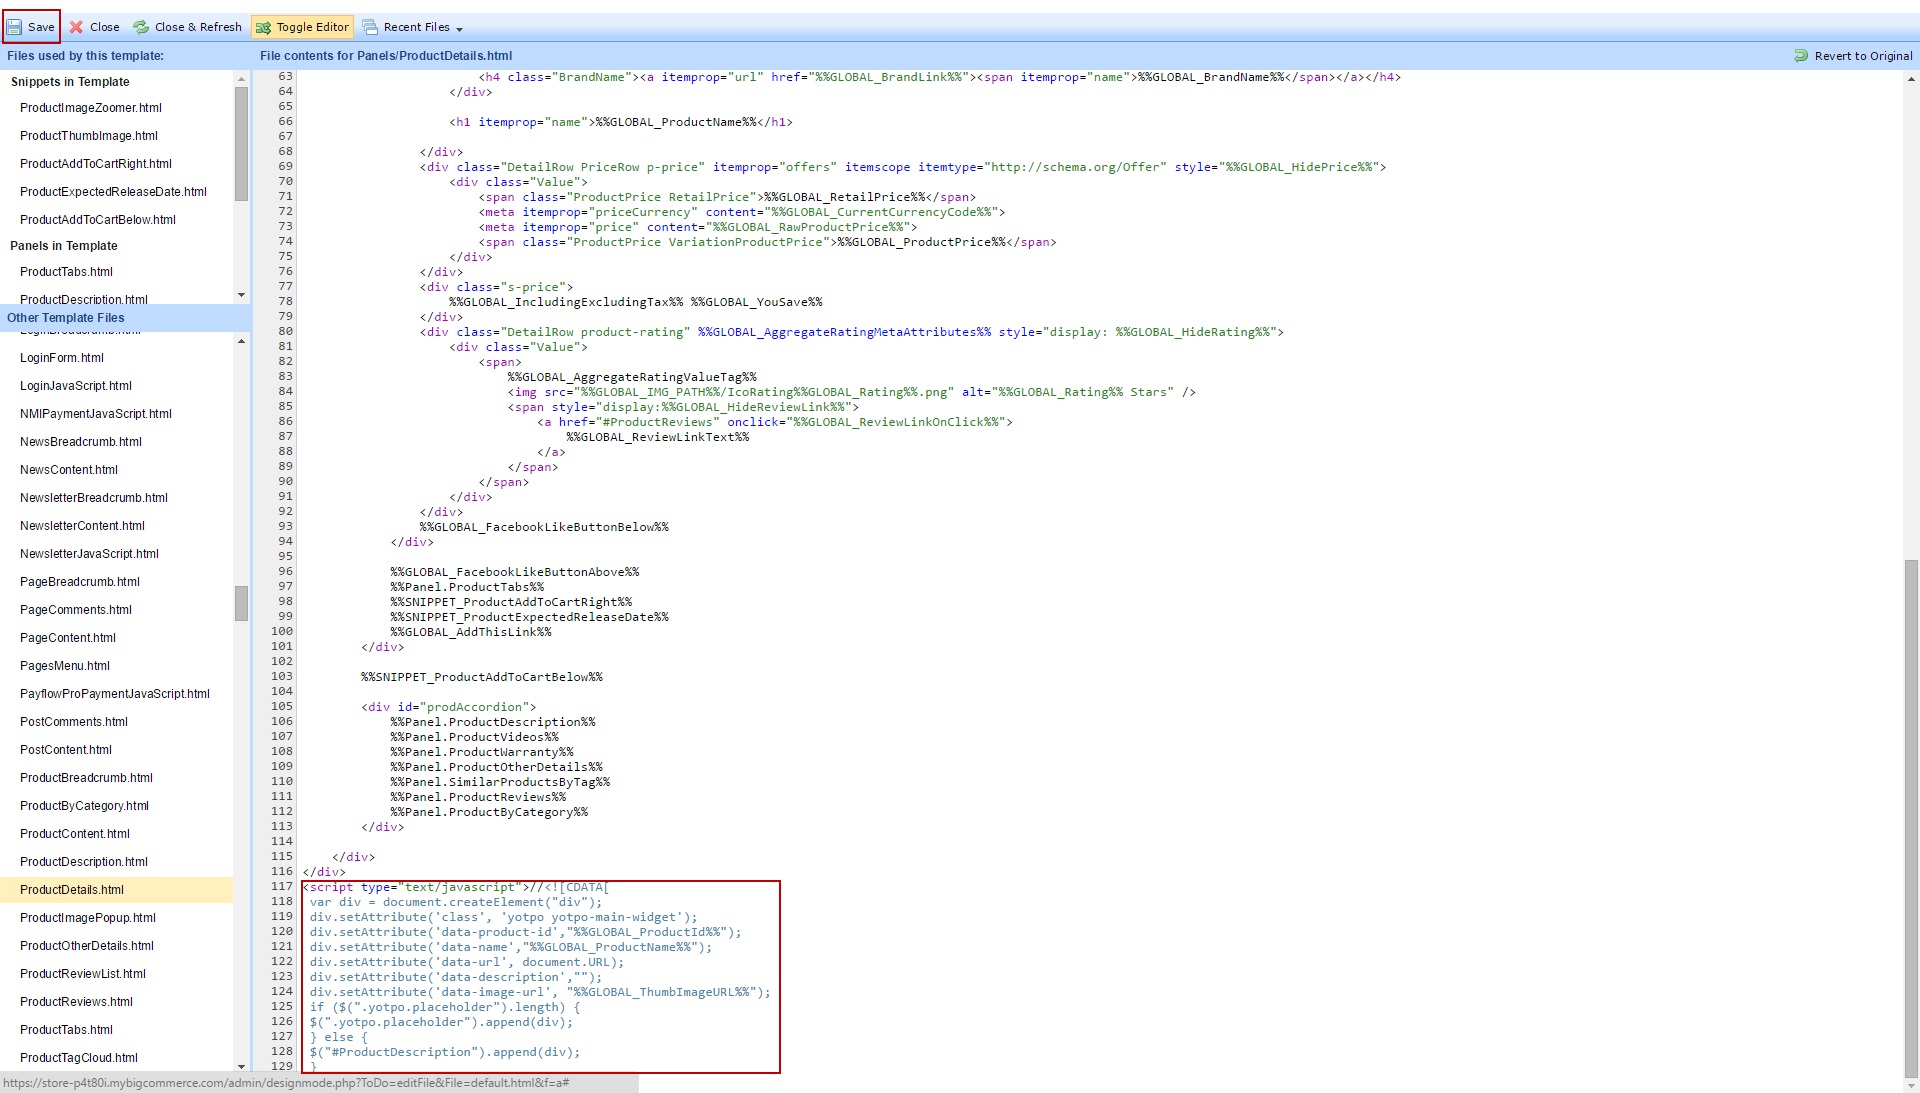Open Recent Files dropdown arrow
Viewport: 1920px width, 1093px height.
click(459, 29)
